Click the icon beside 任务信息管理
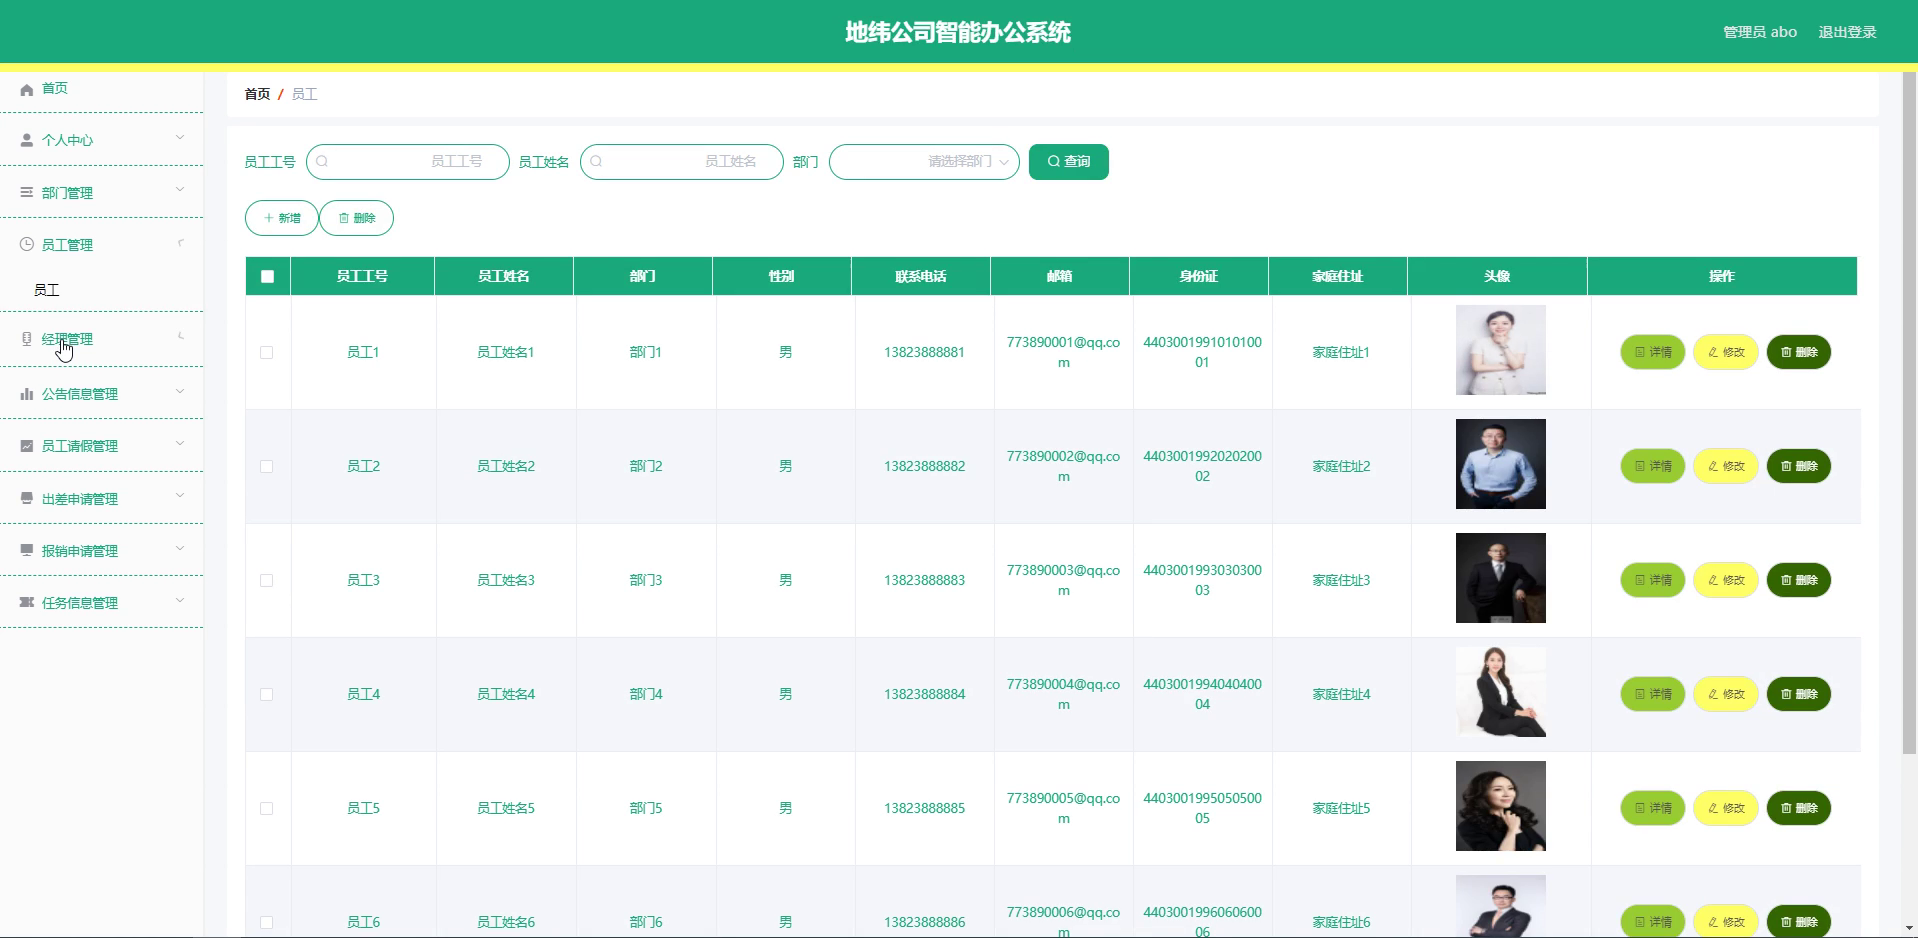 (27, 602)
